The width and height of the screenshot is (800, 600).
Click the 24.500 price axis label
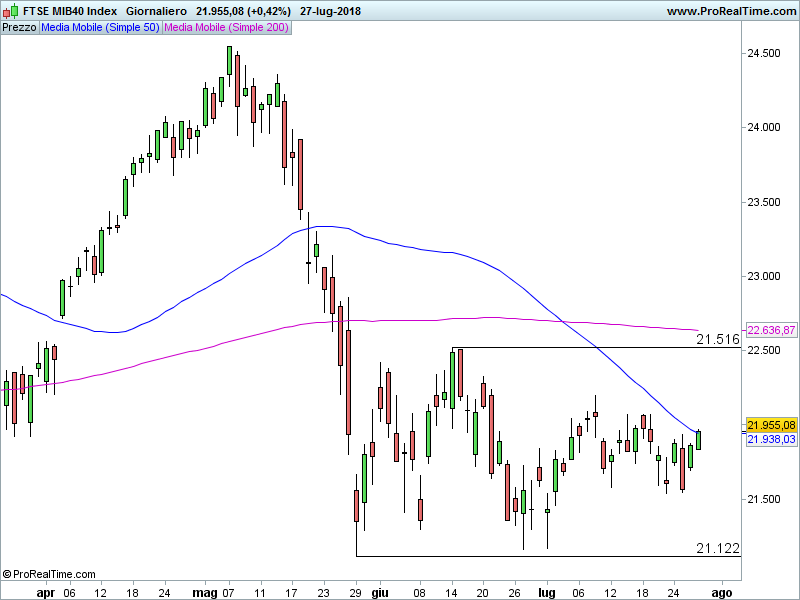pos(764,53)
